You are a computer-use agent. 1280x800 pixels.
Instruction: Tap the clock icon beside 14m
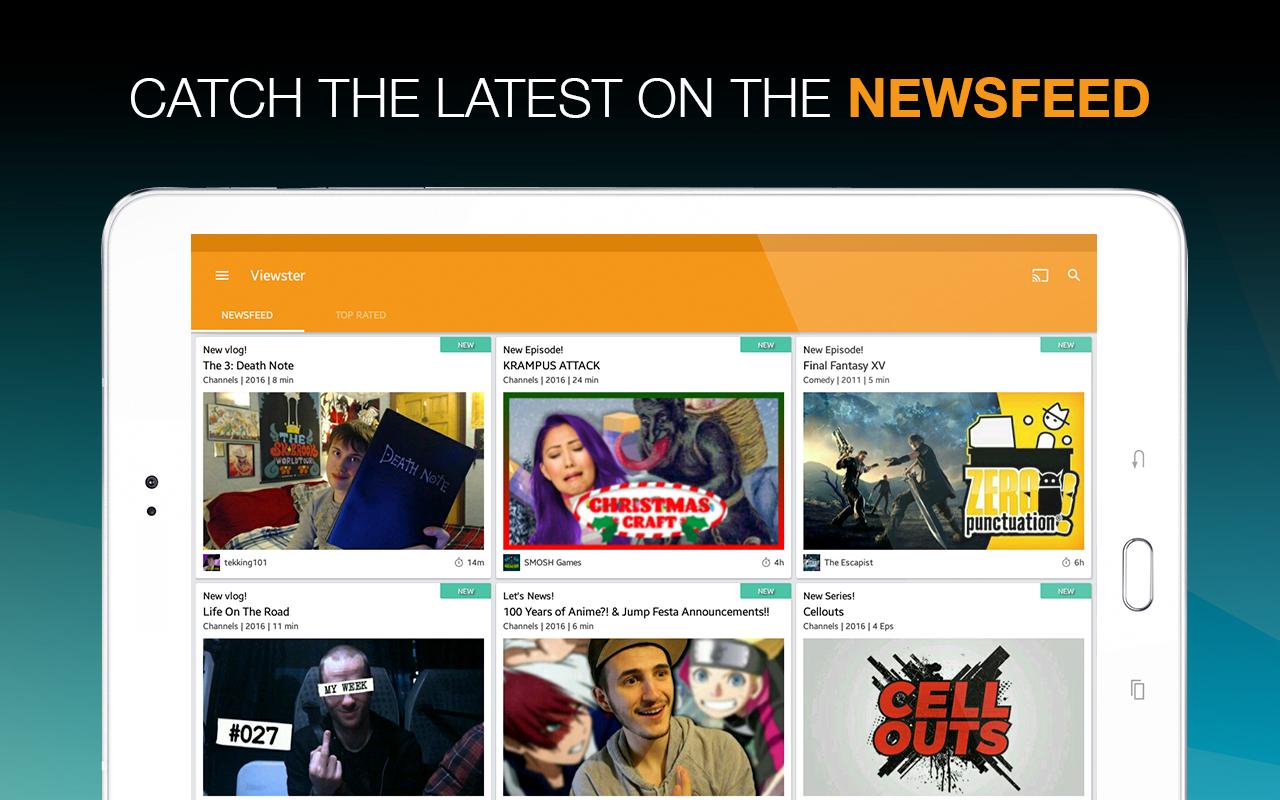coord(459,562)
